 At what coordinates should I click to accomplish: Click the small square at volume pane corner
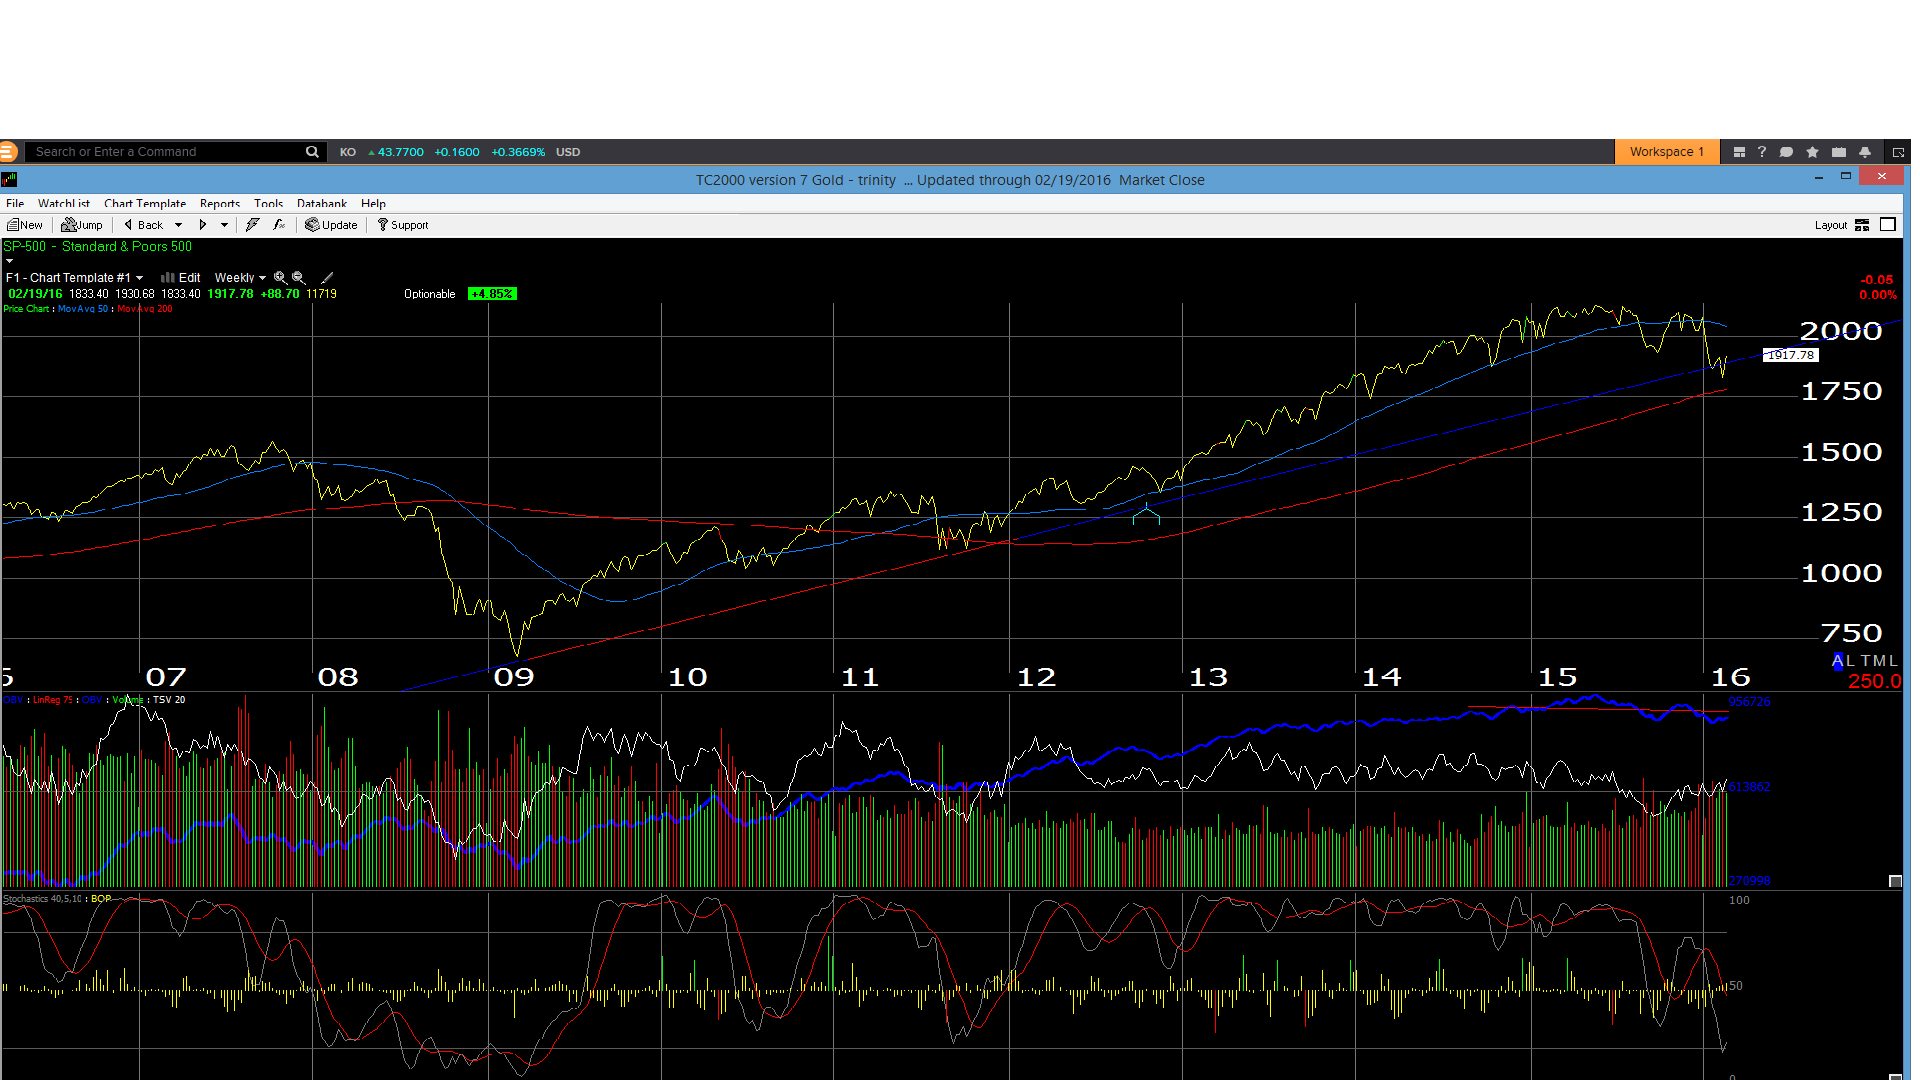click(1895, 881)
